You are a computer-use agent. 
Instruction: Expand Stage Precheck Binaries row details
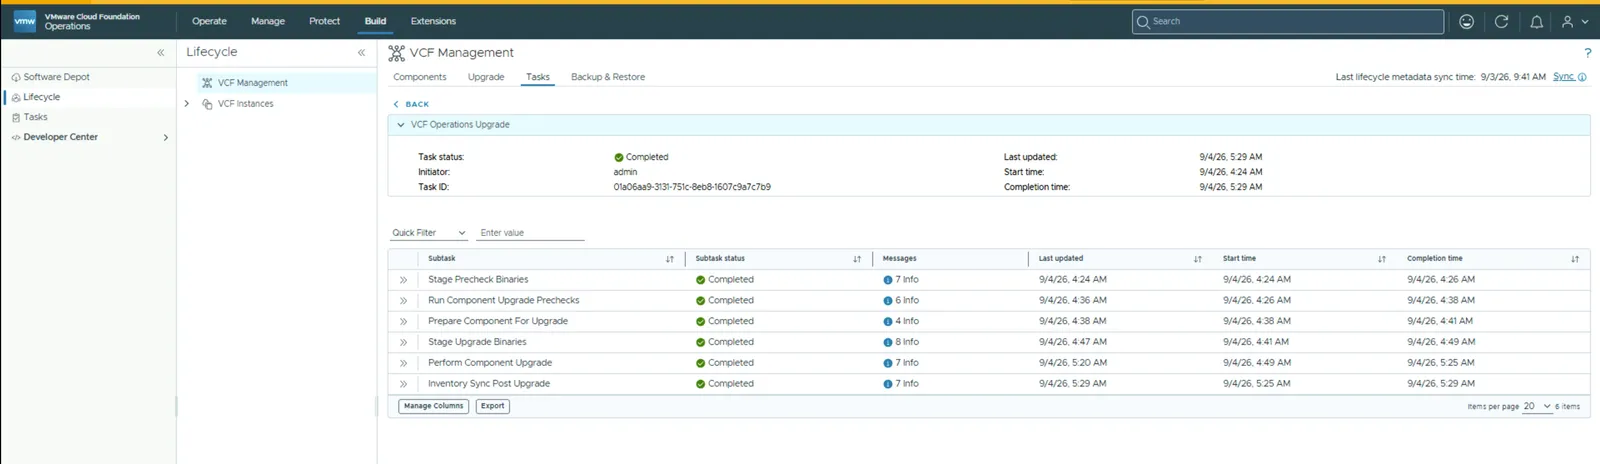[404, 280]
